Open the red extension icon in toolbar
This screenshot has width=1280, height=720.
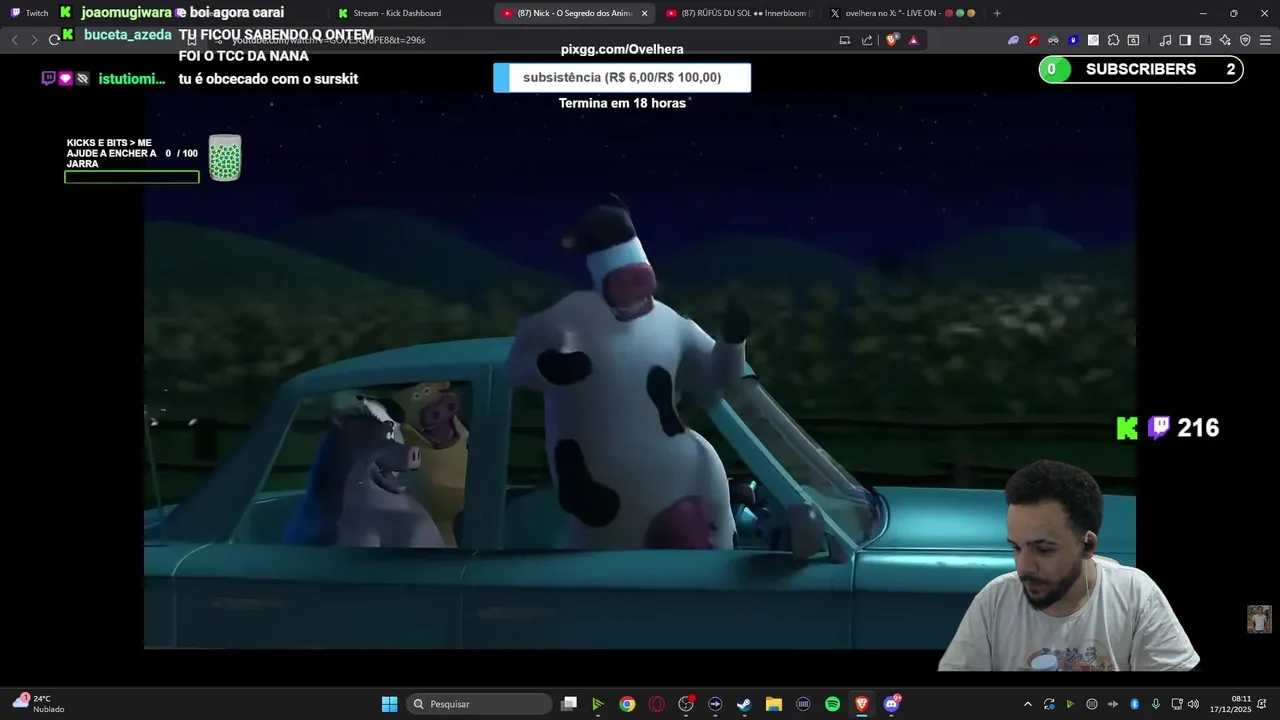[1033, 40]
